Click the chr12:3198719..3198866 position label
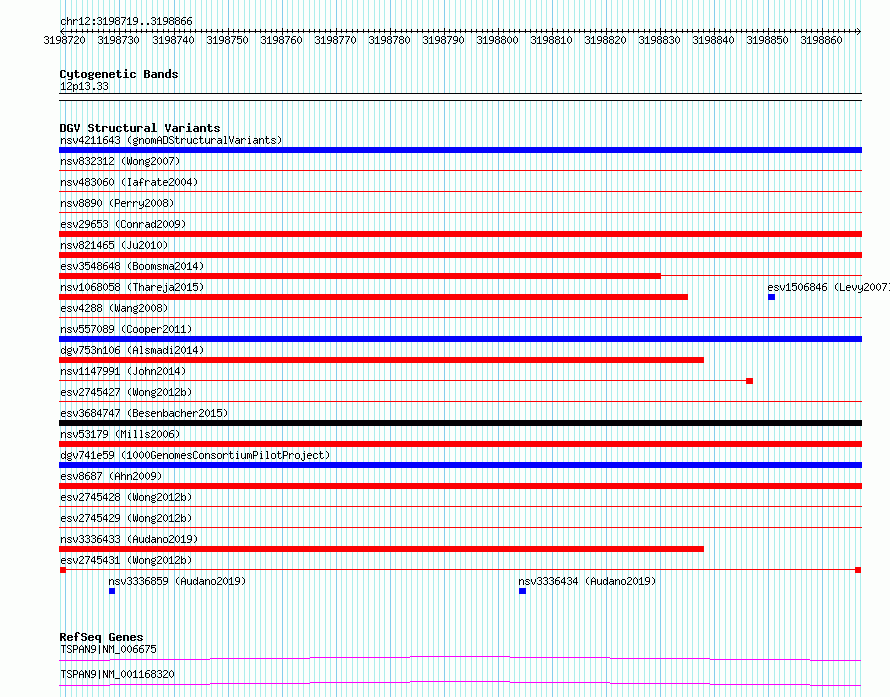This screenshot has height=697, width=890. [126, 21]
